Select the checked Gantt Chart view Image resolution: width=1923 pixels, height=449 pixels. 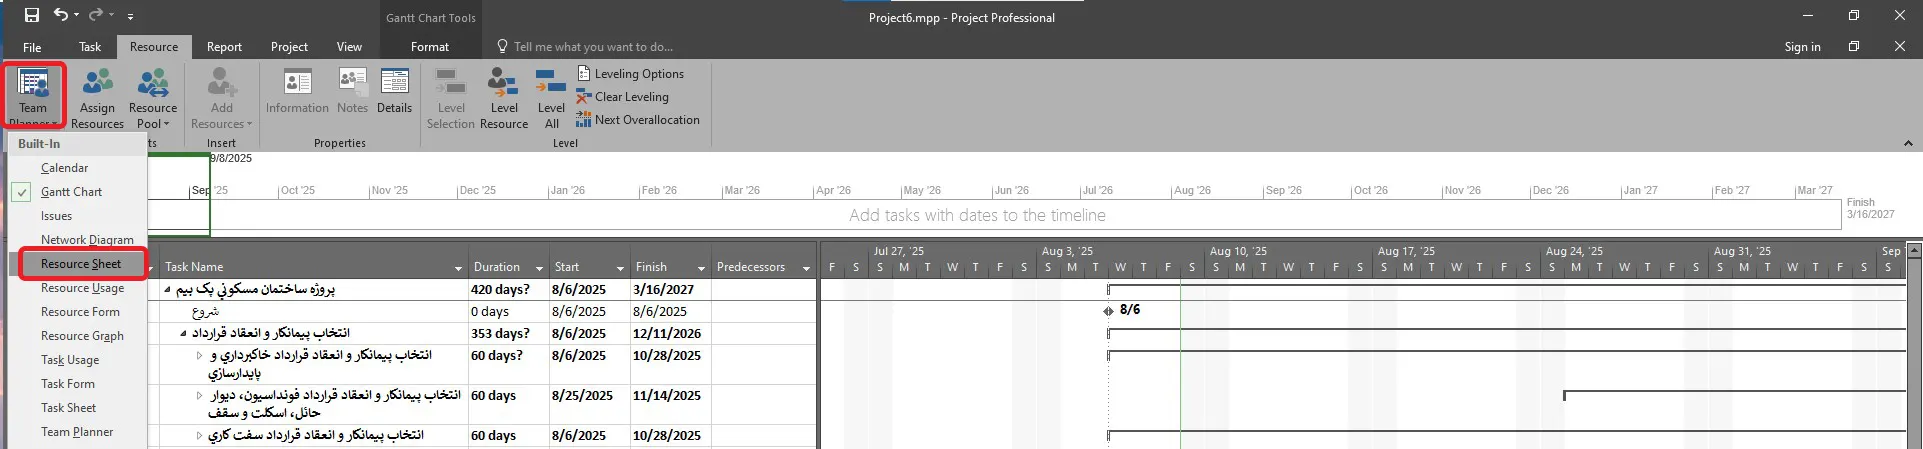click(71, 192)
